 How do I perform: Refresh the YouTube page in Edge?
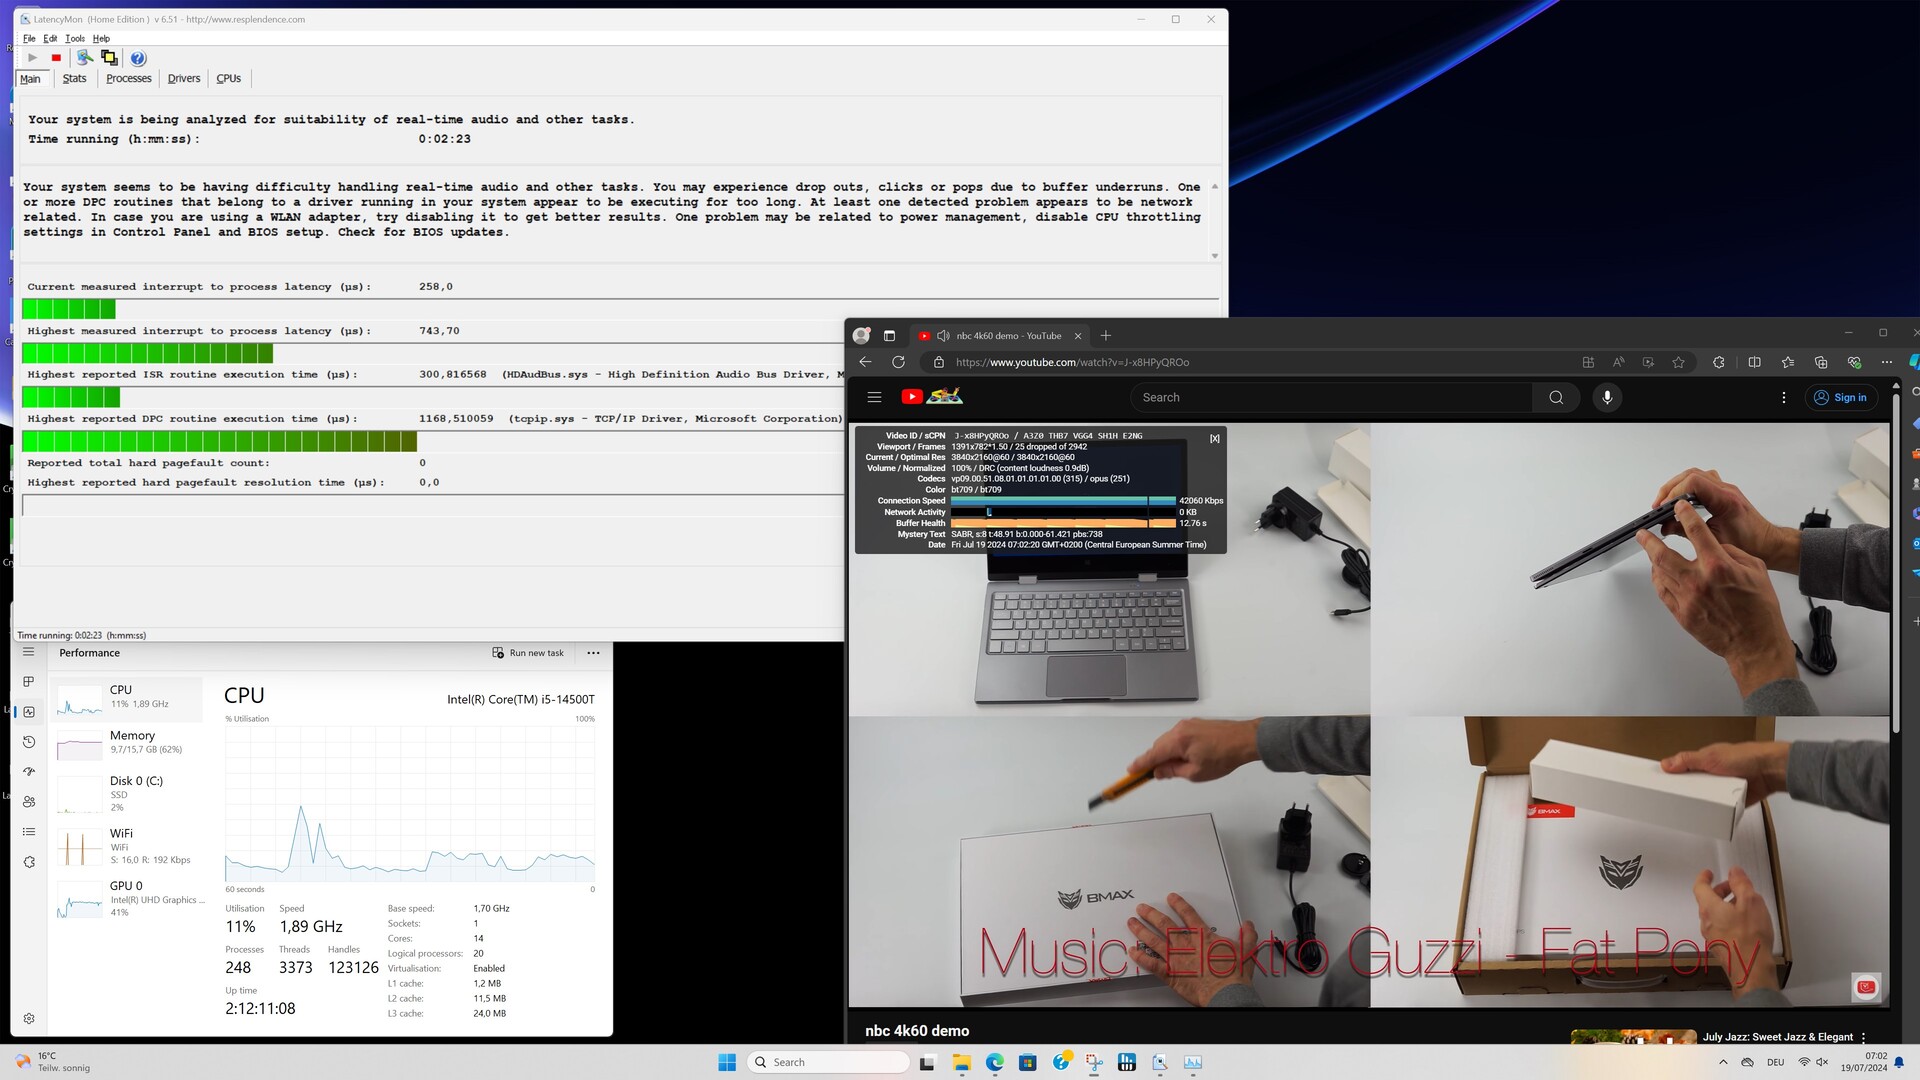[x=898, y=362]
